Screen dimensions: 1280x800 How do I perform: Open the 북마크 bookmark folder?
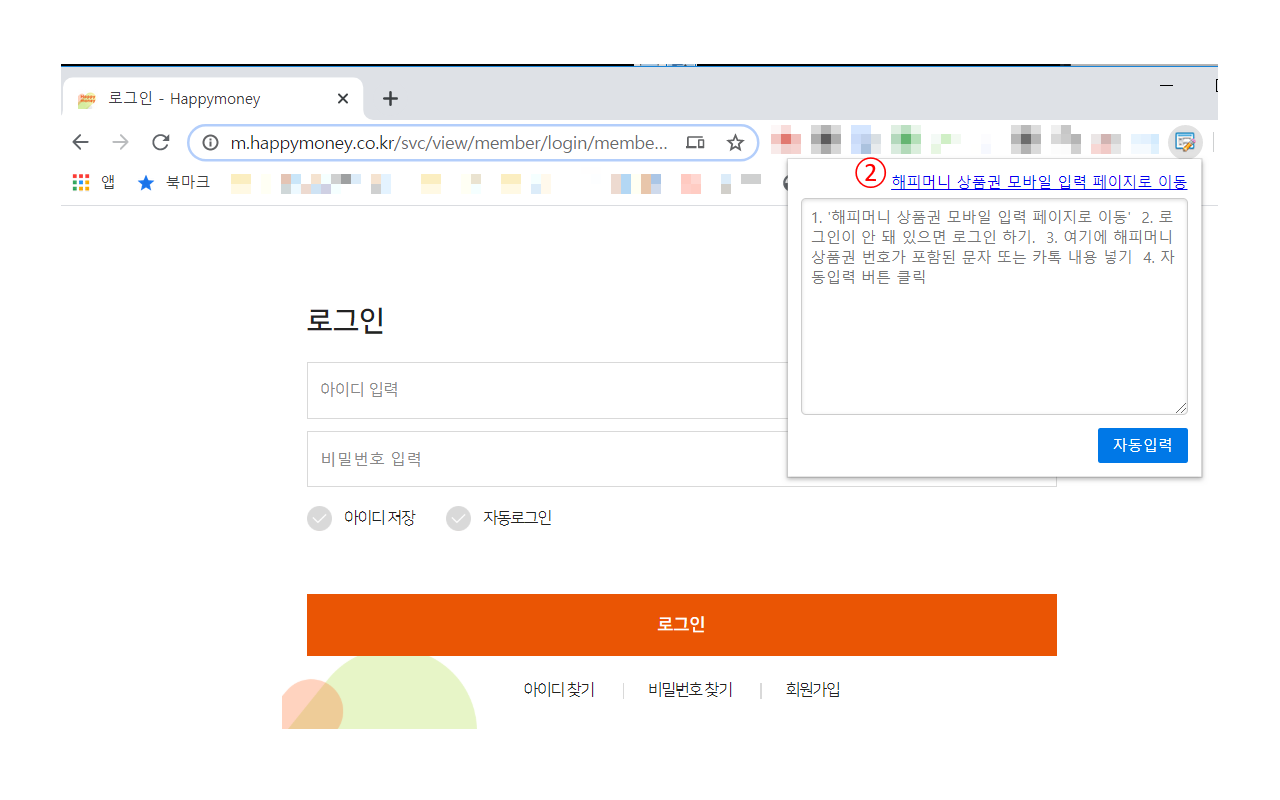point(174,182)
